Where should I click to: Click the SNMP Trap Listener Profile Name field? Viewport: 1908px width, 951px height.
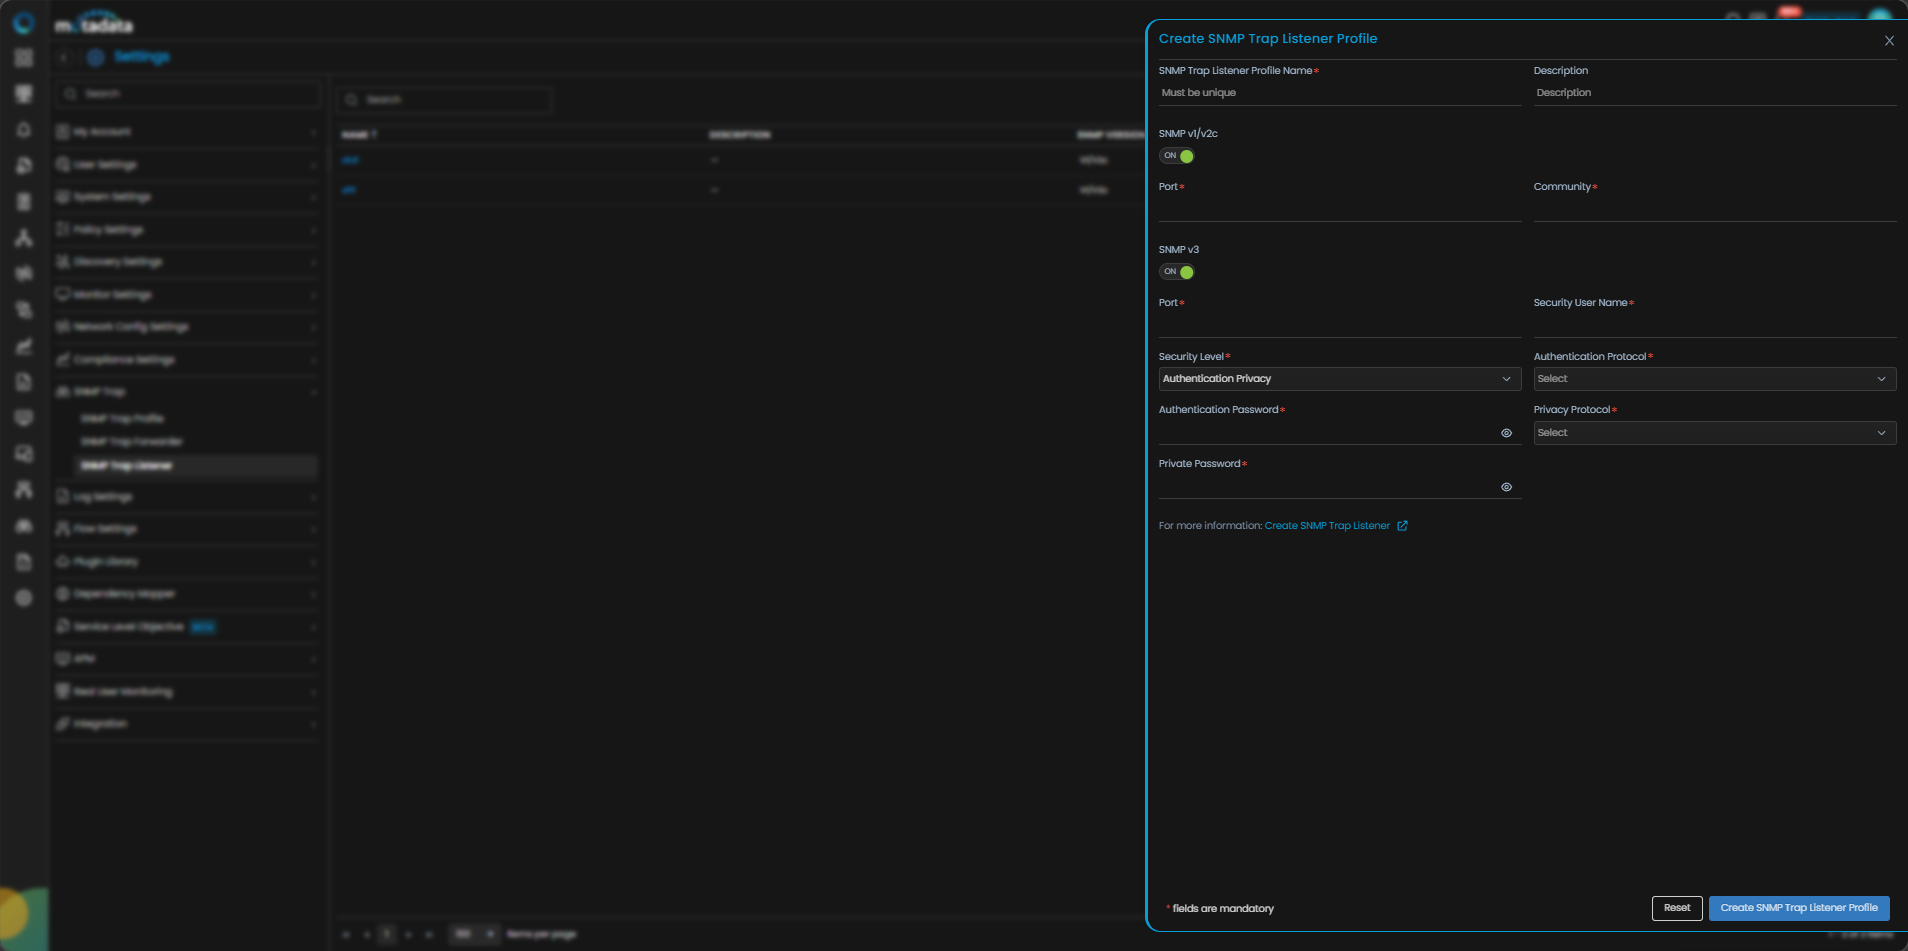[x=1339, y=93]
